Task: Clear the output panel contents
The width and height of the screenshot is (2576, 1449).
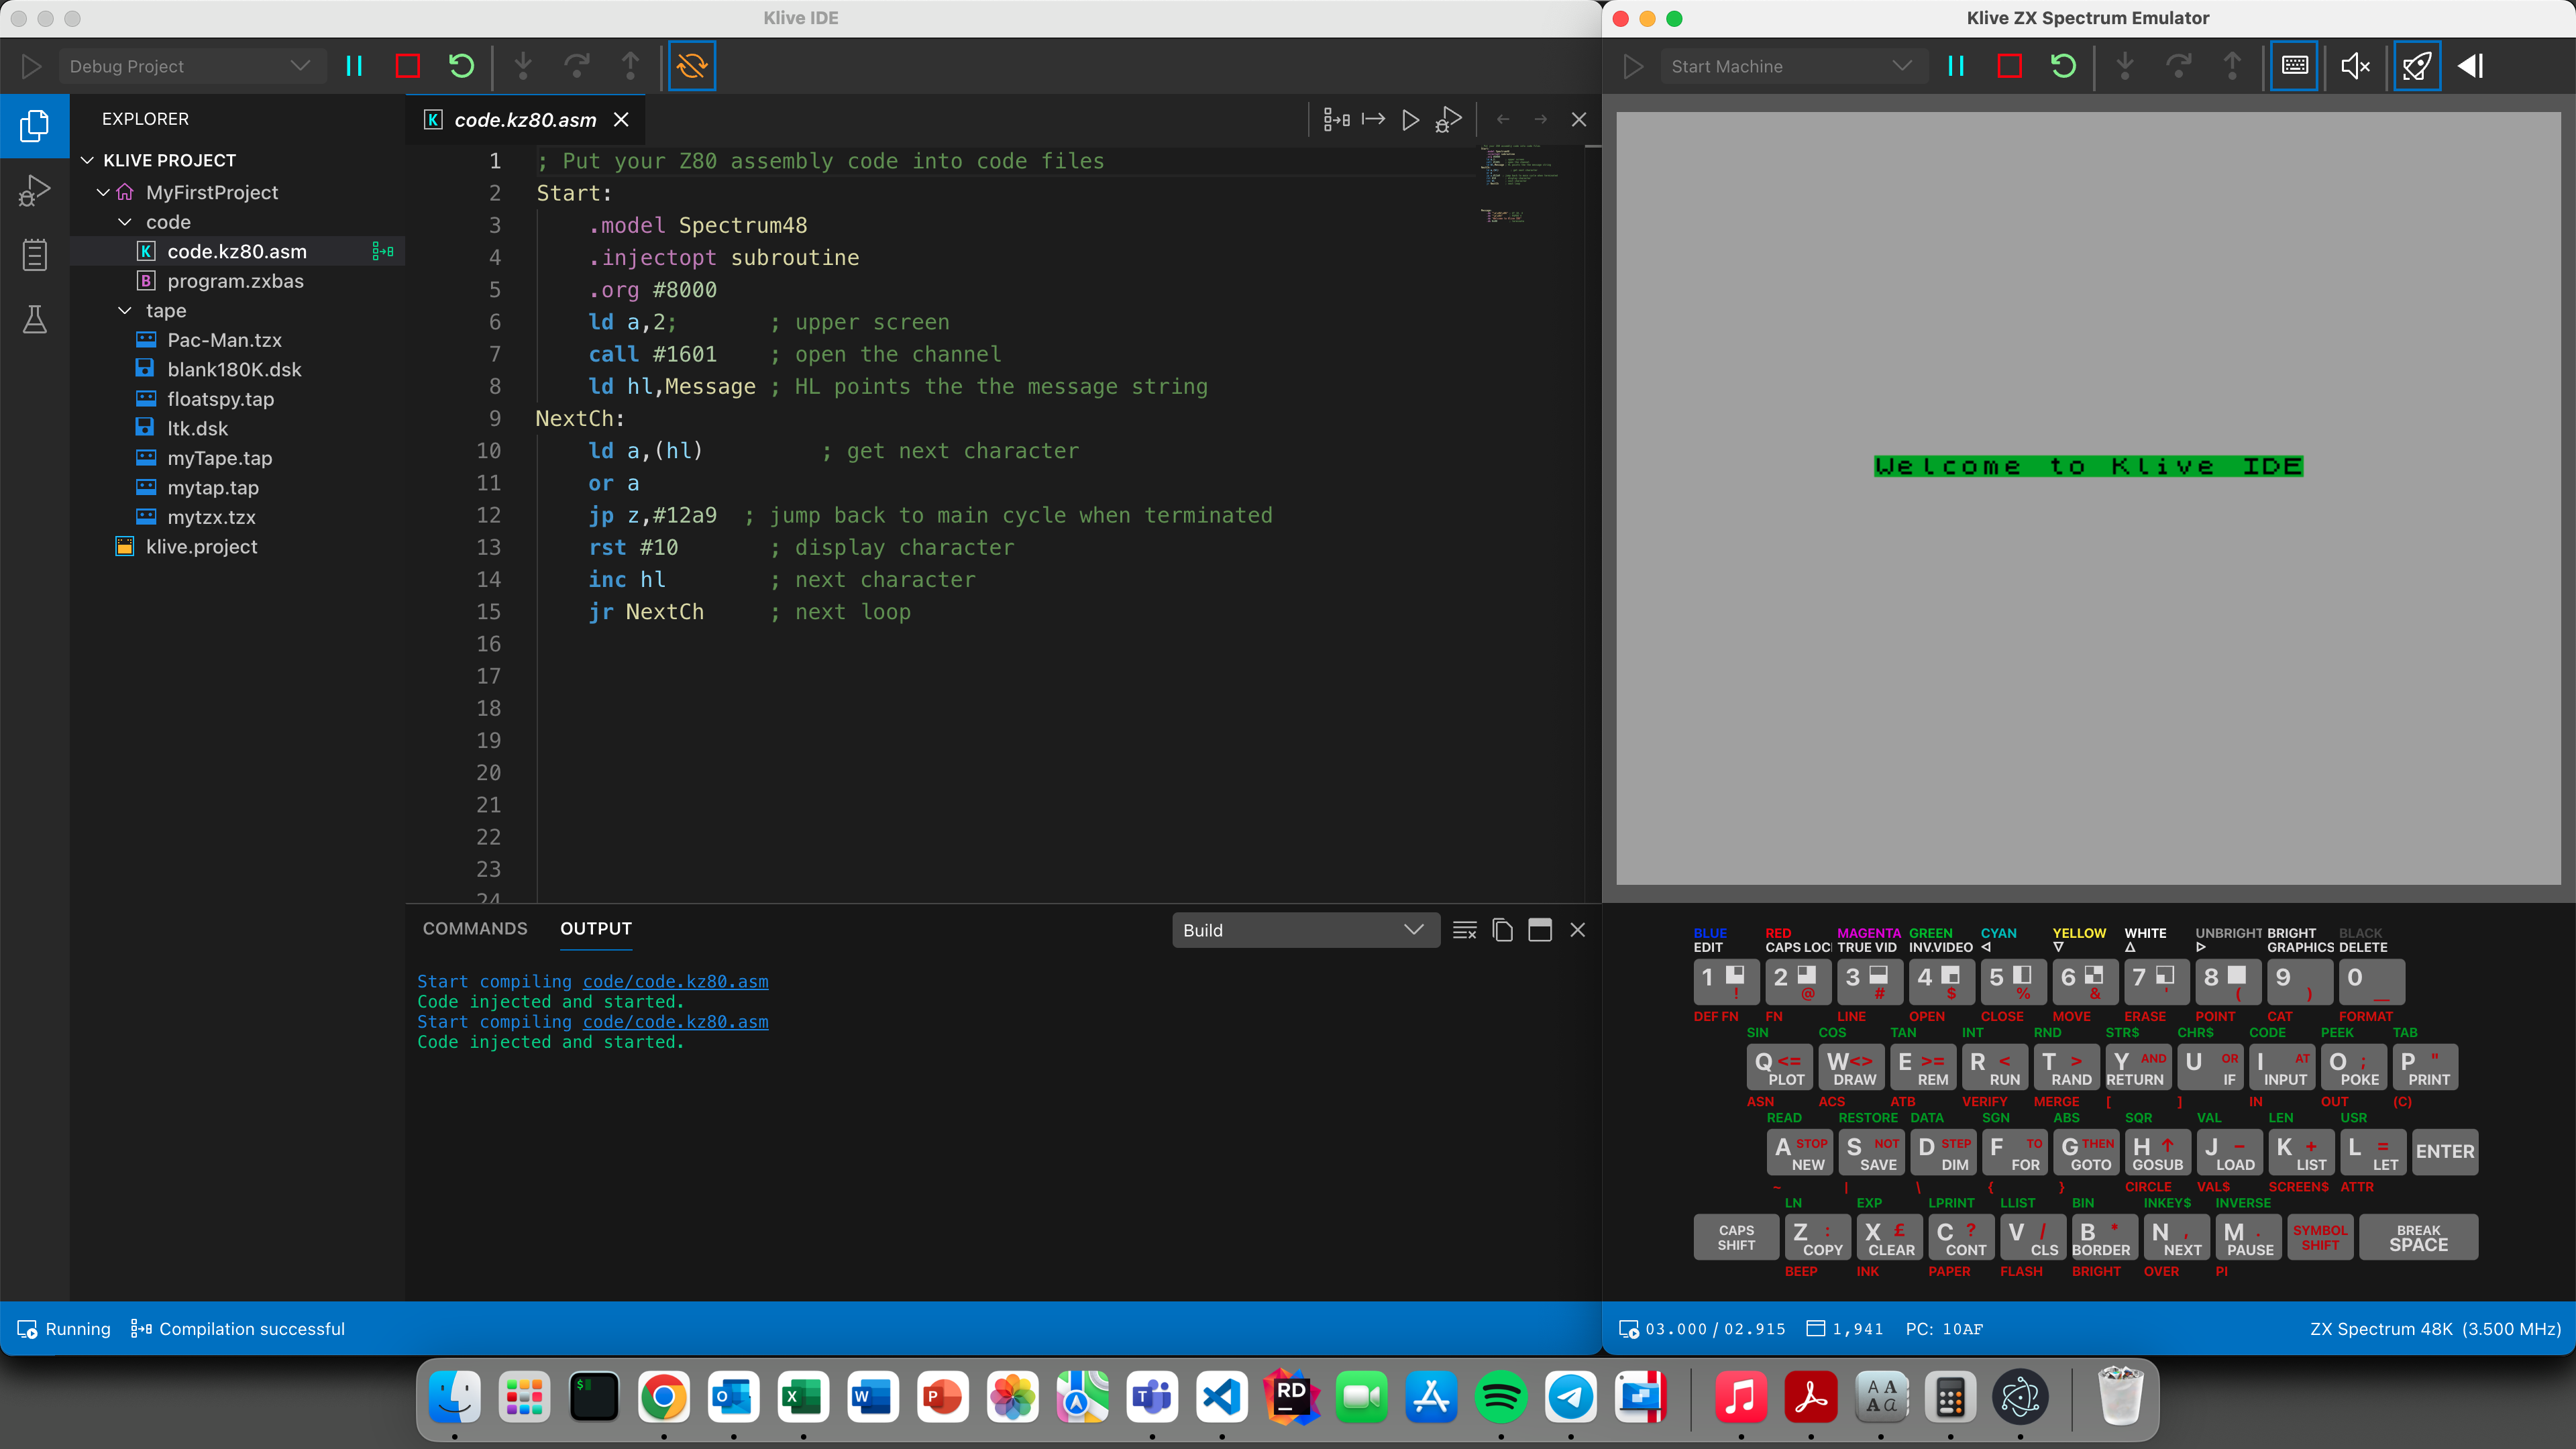Action: pos(1465,930)
